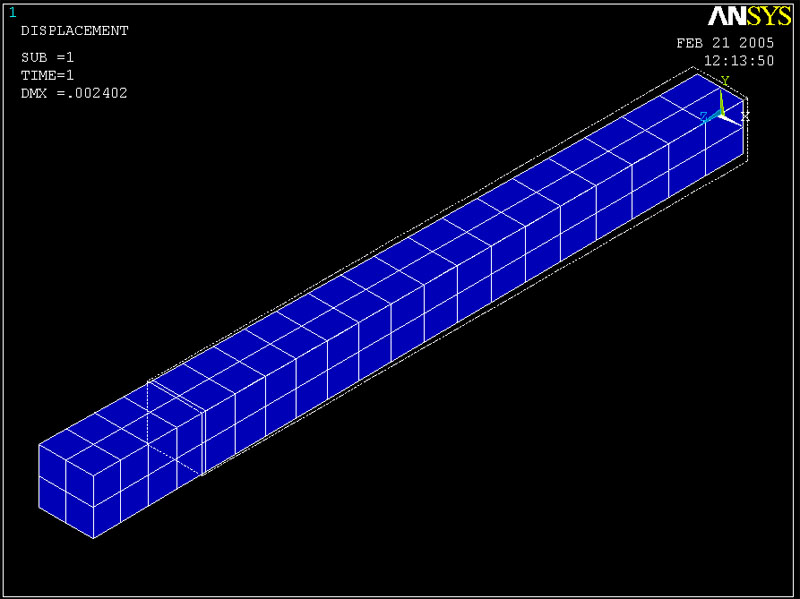Click the window number 1 label
The width and height of the screenshot is (800, 599).
point(12,13)
